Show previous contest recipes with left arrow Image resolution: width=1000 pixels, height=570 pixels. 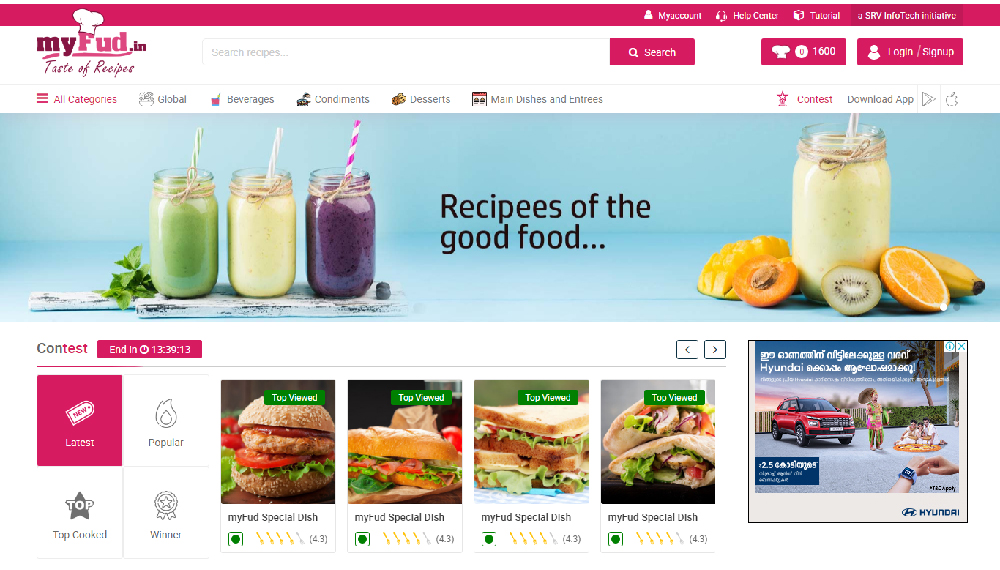click(x=687, y=349)
